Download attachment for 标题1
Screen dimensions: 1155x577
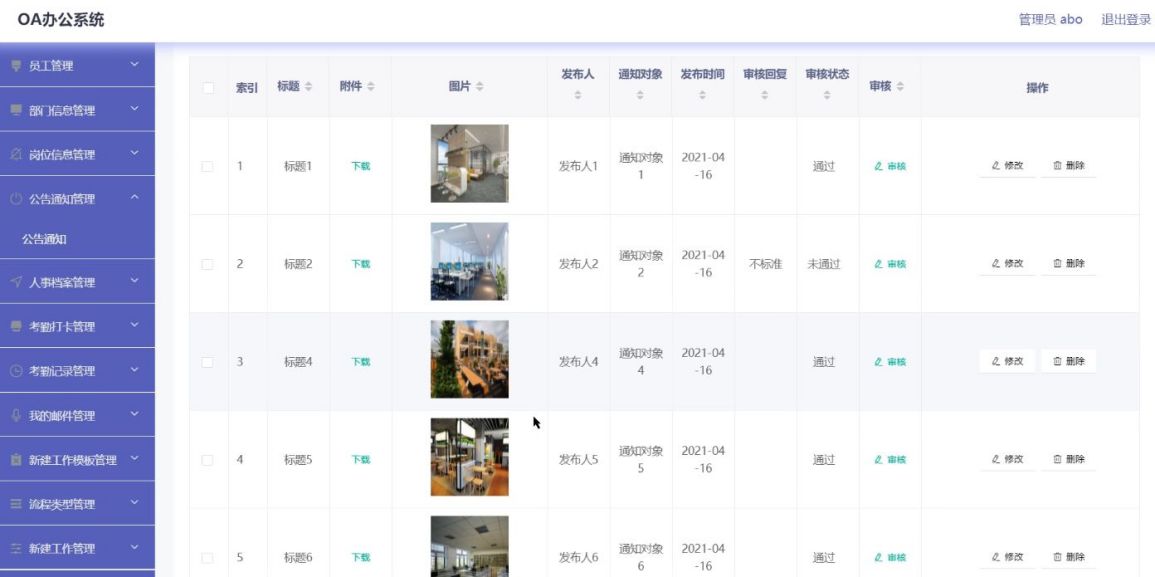[x=360, y=167]
